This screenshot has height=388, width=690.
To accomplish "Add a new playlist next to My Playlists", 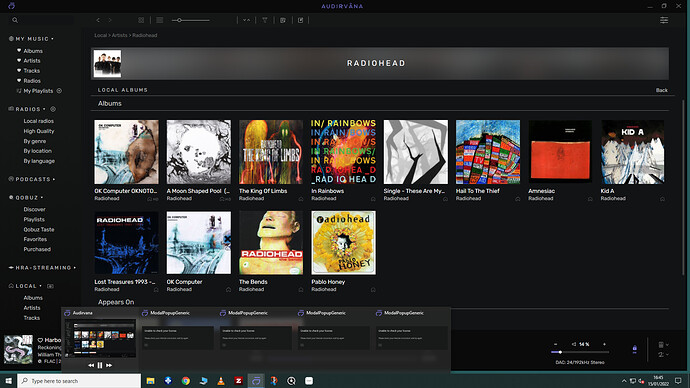I will [x=59, y=91].
